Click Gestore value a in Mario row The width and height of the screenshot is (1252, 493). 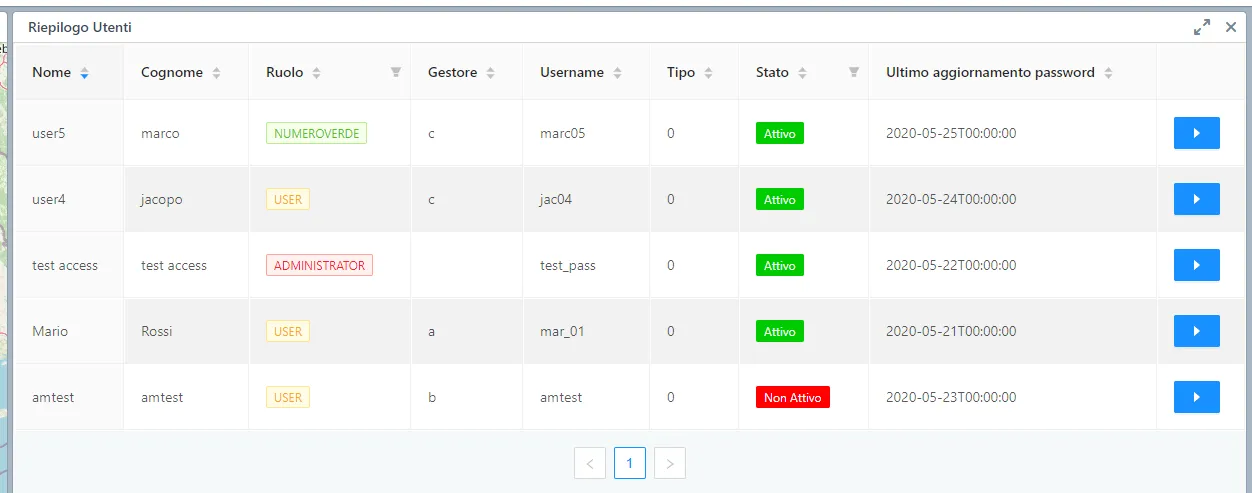point(431,331)
